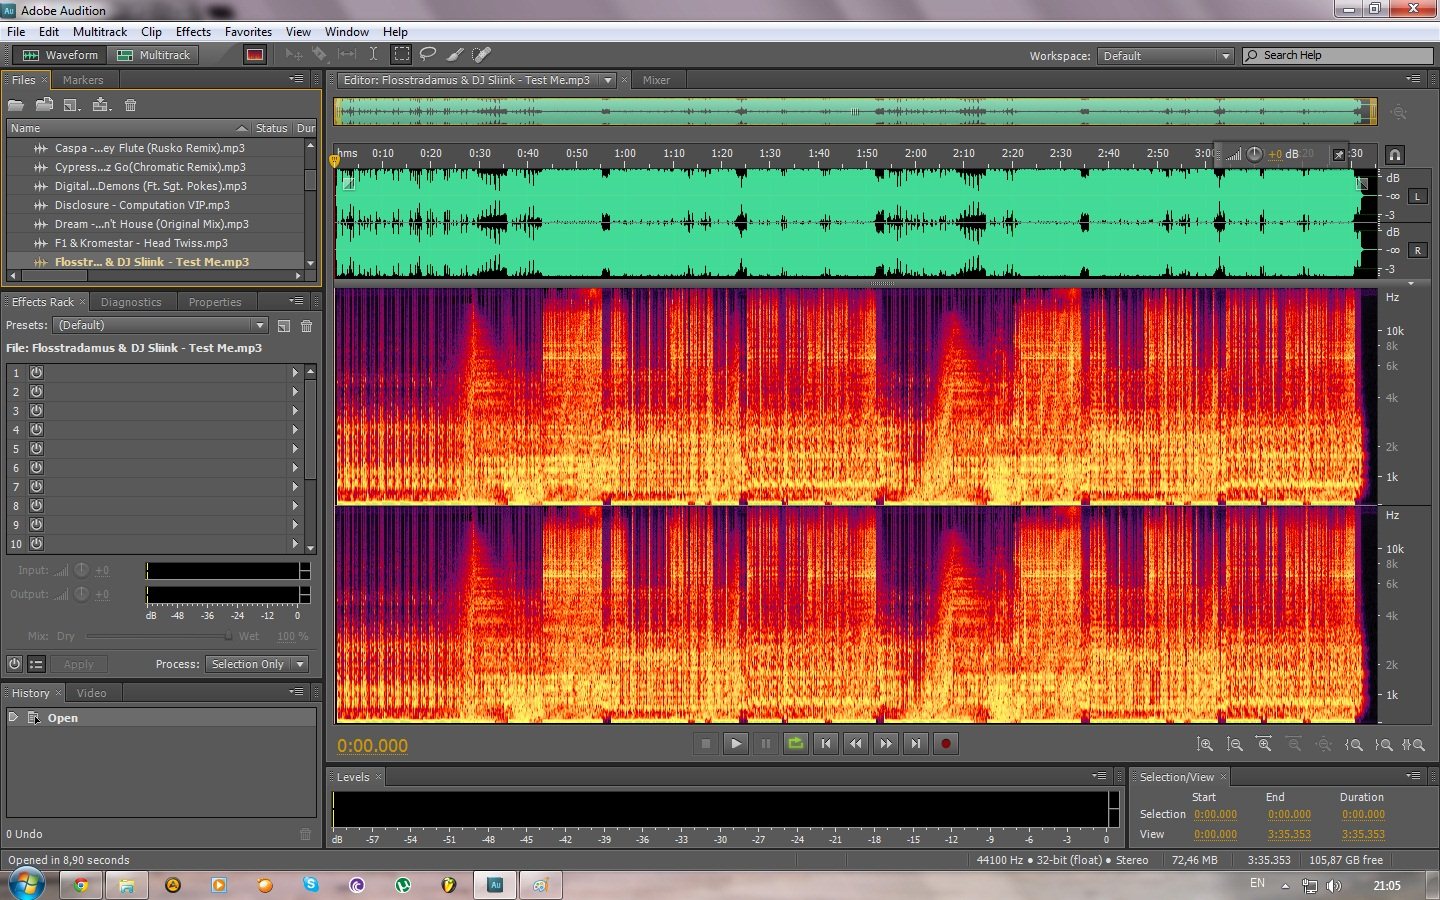
Task: Click the Mix Dry/Wet slider handle
Action: click(228, 636)
